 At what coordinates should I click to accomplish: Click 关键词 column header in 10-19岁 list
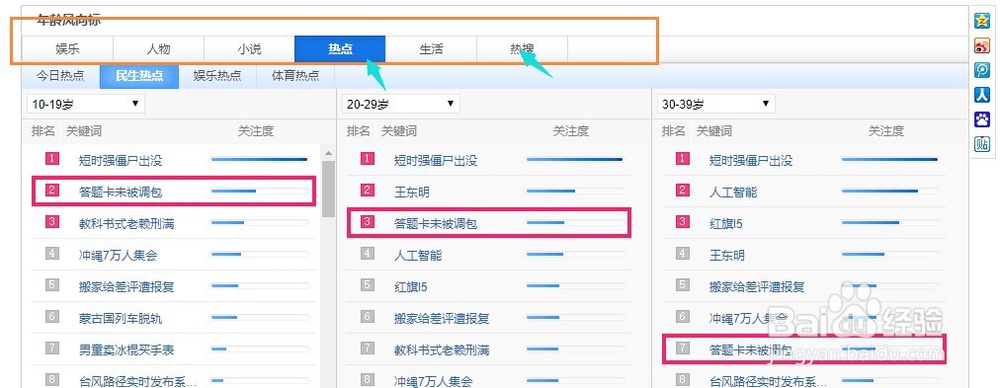84,131
